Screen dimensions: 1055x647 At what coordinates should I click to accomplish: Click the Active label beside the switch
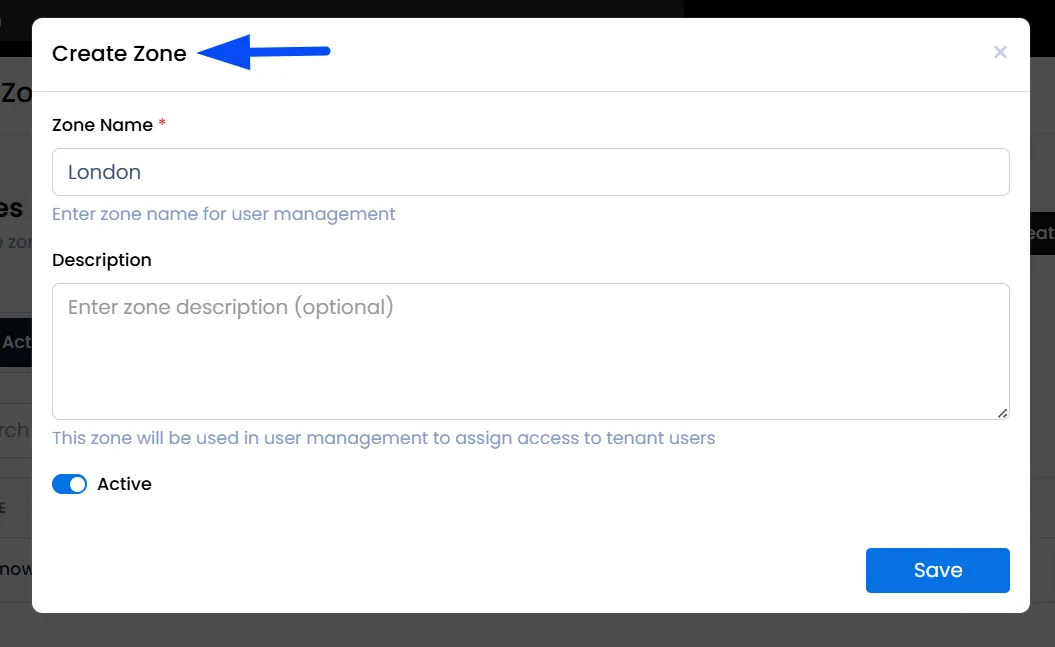(x=124, y=484)
